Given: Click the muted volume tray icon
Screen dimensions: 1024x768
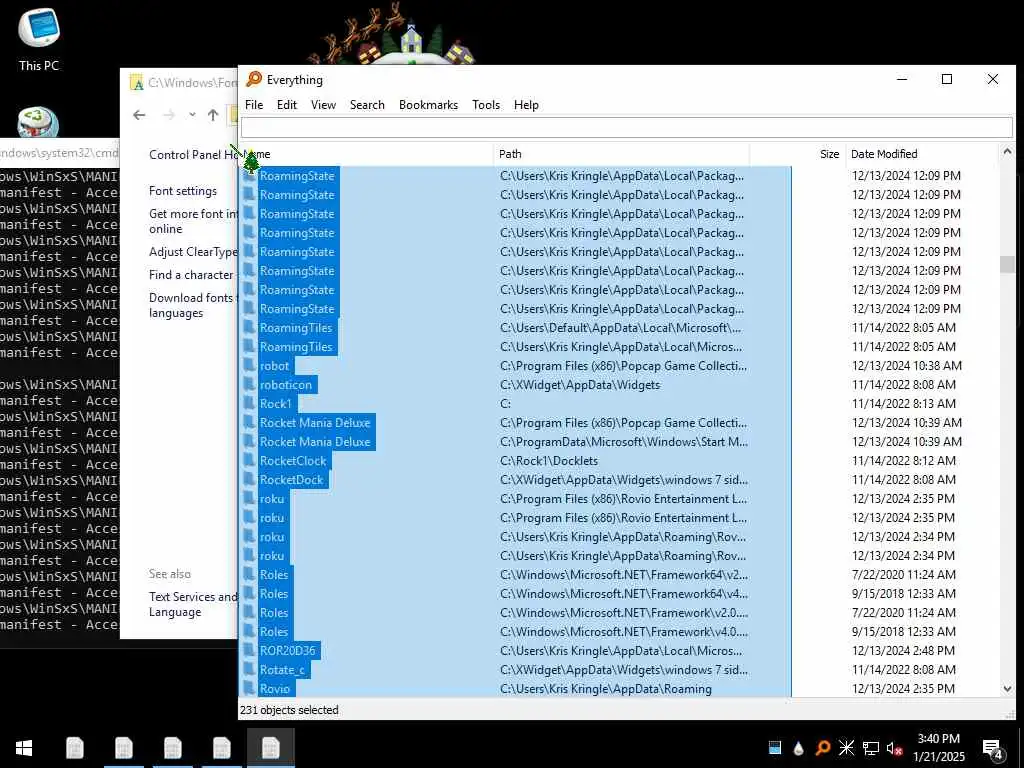Looking at the screenshot, I should 895,748.
